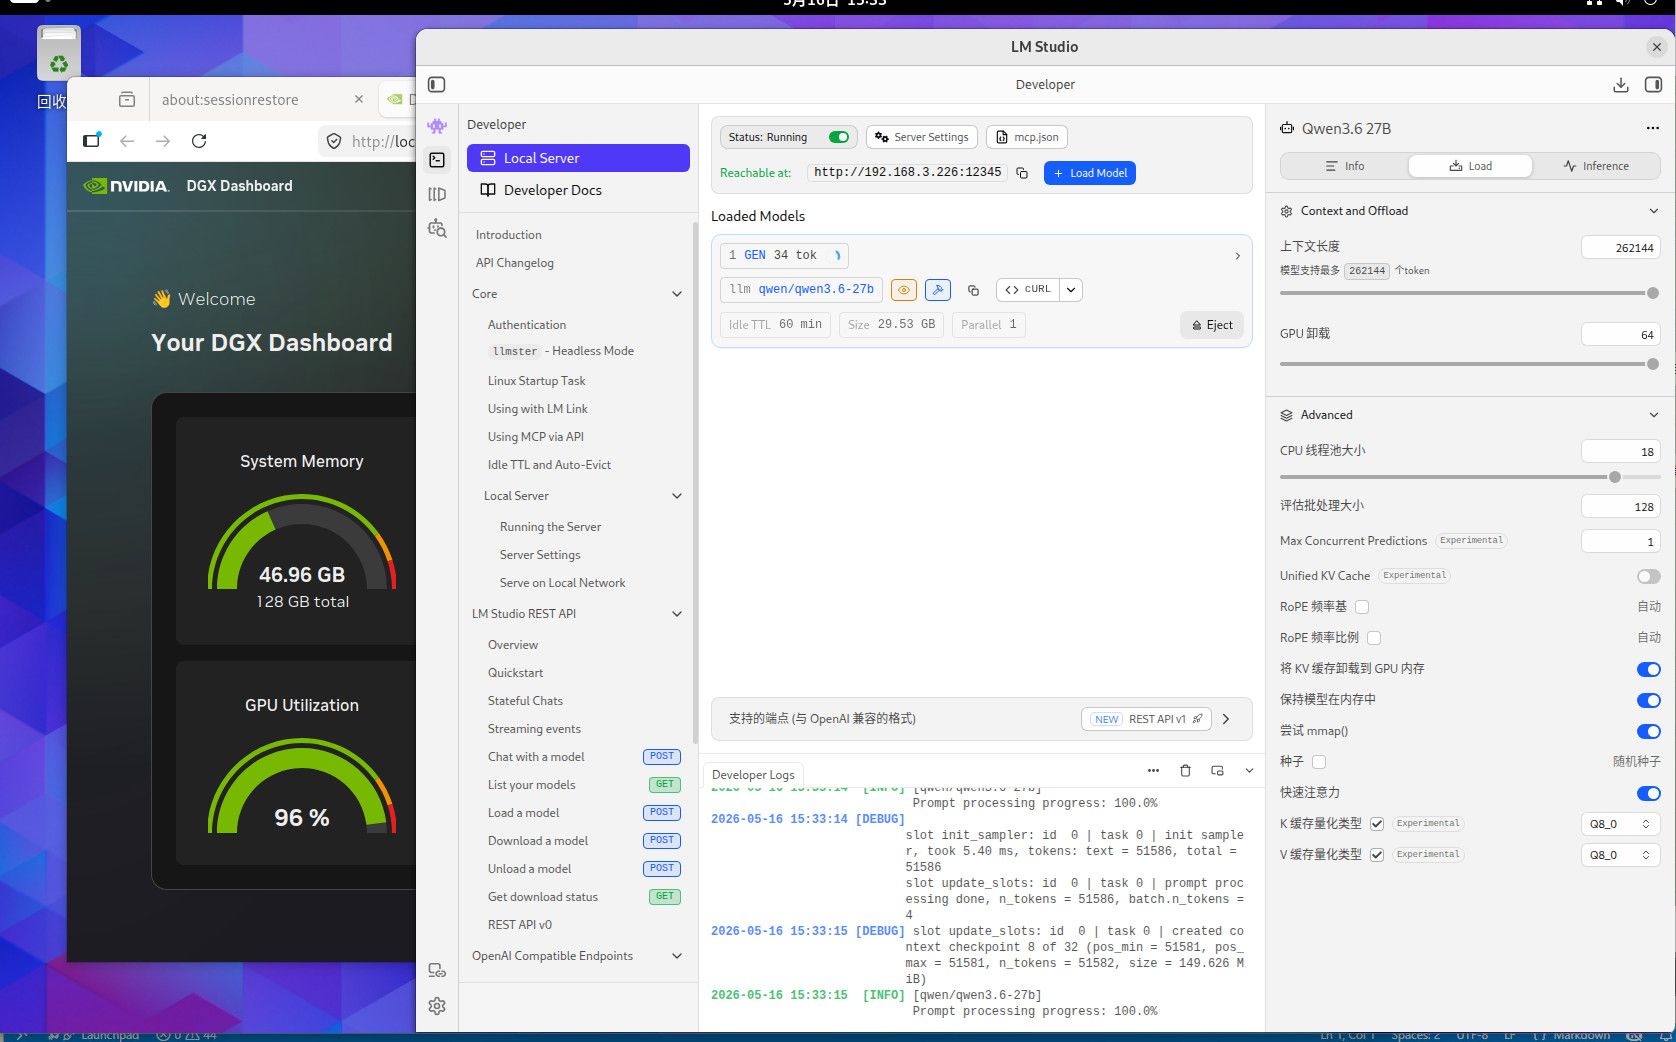Eject the loaded qwen3.6-27b model
The image size is (1676, 1042).
coord(1211,325)
